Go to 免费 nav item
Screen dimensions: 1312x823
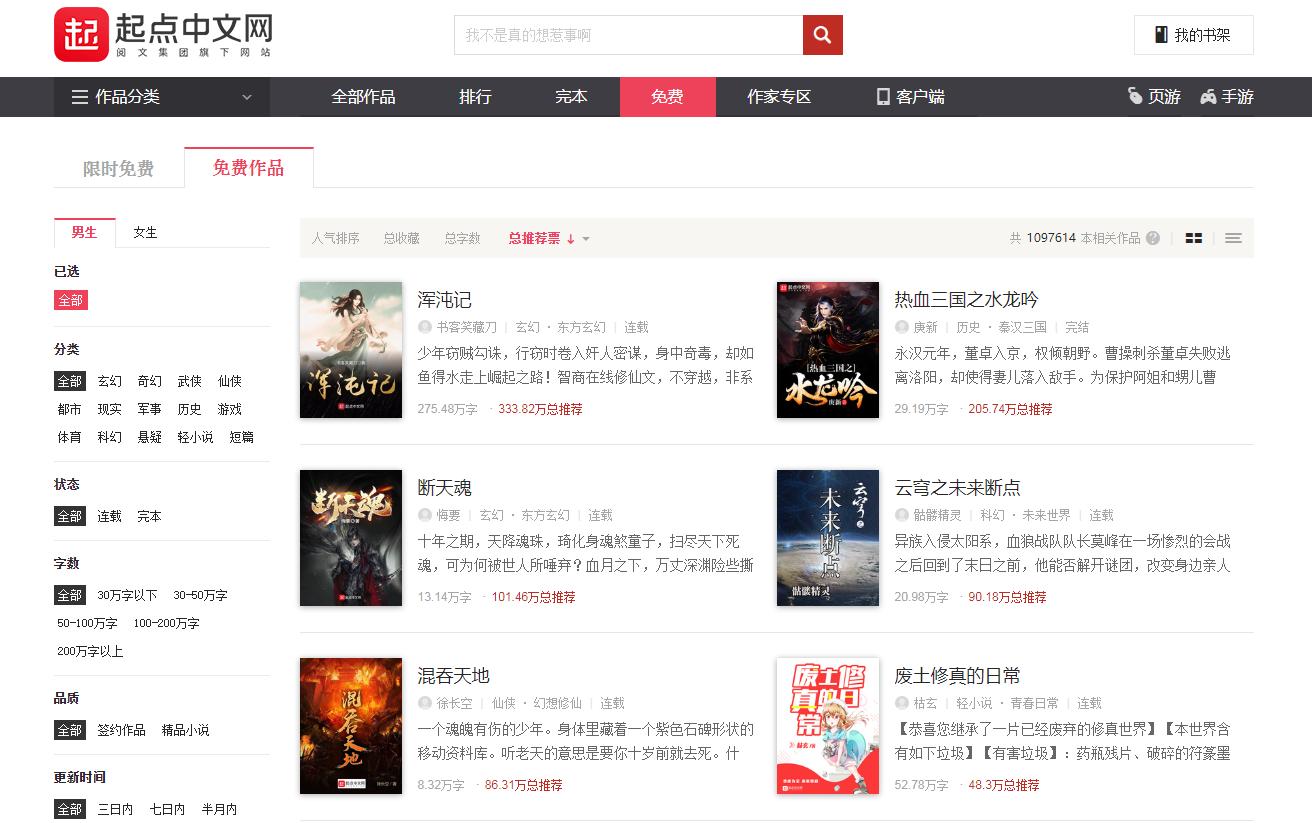[x=668, y=97]
